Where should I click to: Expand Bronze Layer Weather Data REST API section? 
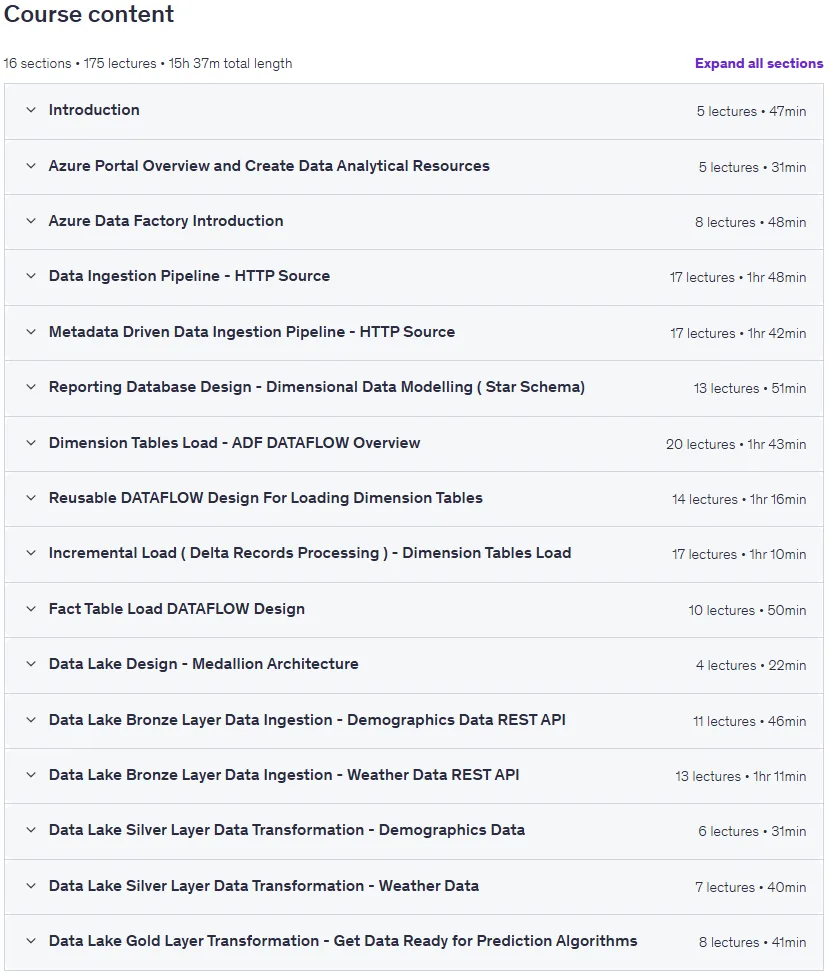pyautogui.click(x=414, y=775)
